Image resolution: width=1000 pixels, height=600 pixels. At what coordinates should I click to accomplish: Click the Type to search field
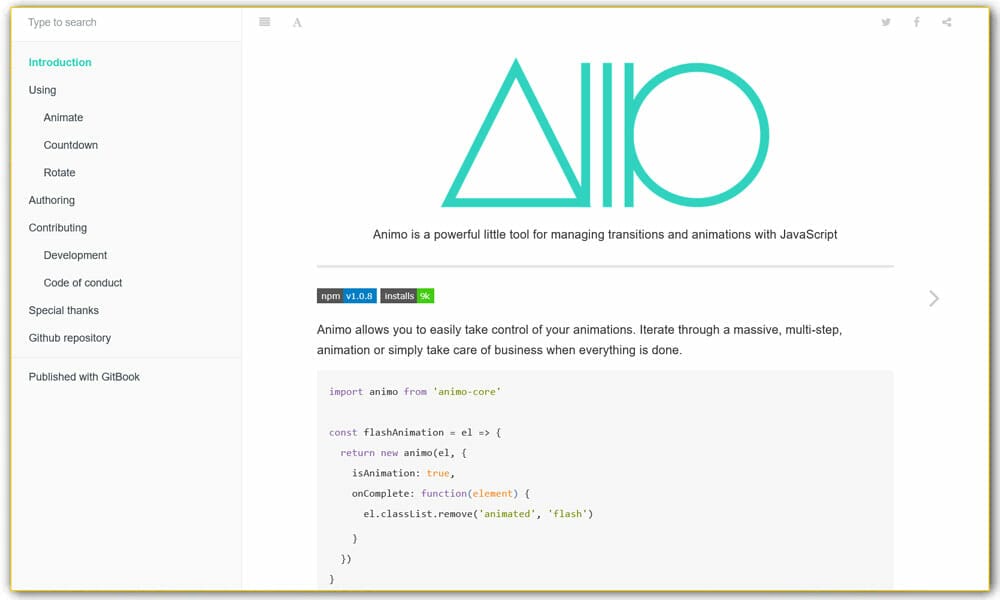[x=125, y=22]
